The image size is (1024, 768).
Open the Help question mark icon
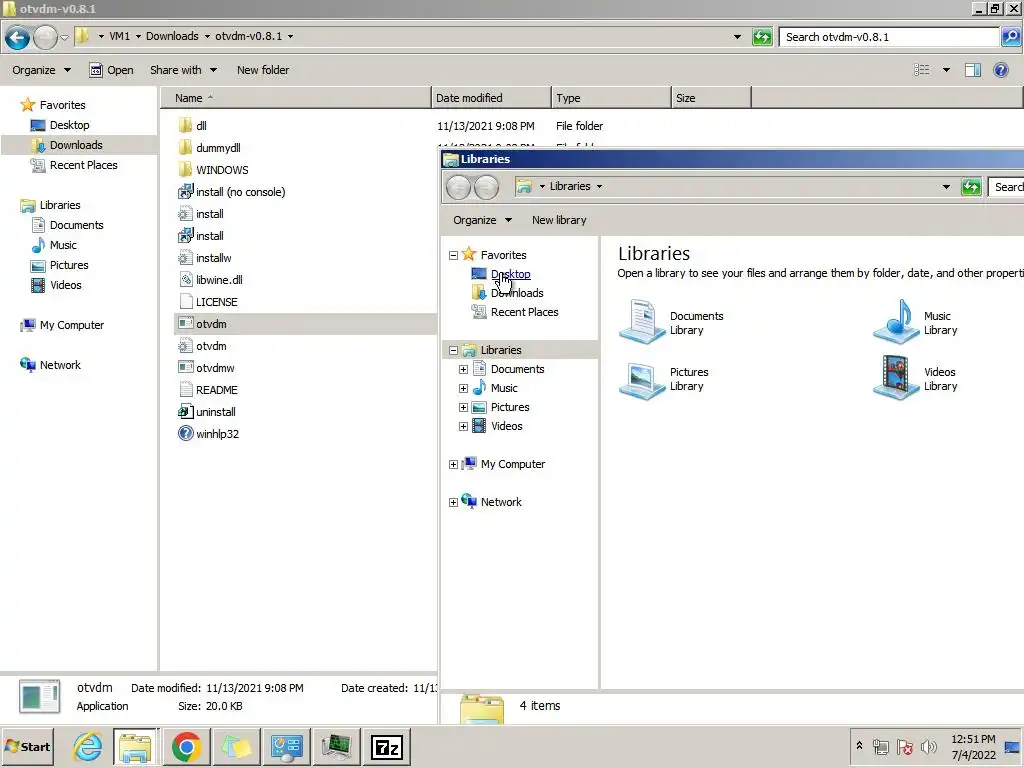tap(1000, 70)
